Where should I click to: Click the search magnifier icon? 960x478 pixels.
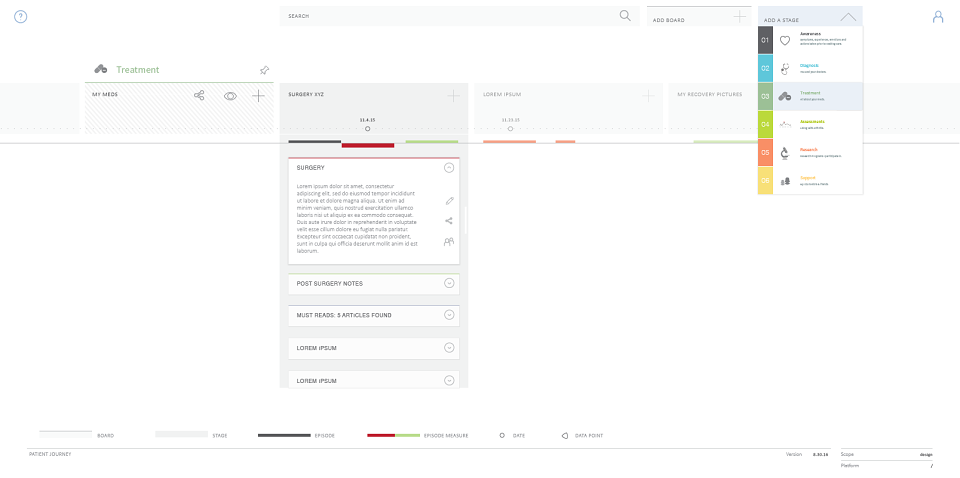point(625,16)
